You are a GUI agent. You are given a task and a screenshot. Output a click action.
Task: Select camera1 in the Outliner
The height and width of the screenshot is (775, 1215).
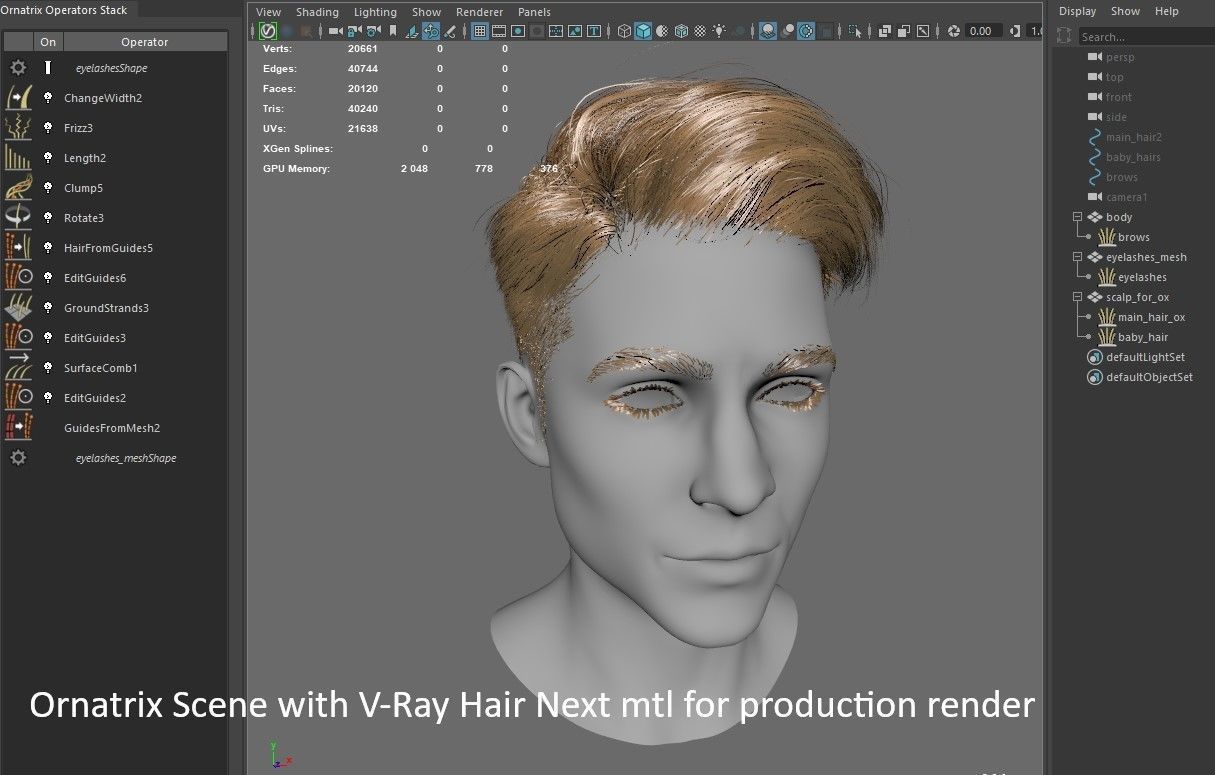tap(1126, 197)
